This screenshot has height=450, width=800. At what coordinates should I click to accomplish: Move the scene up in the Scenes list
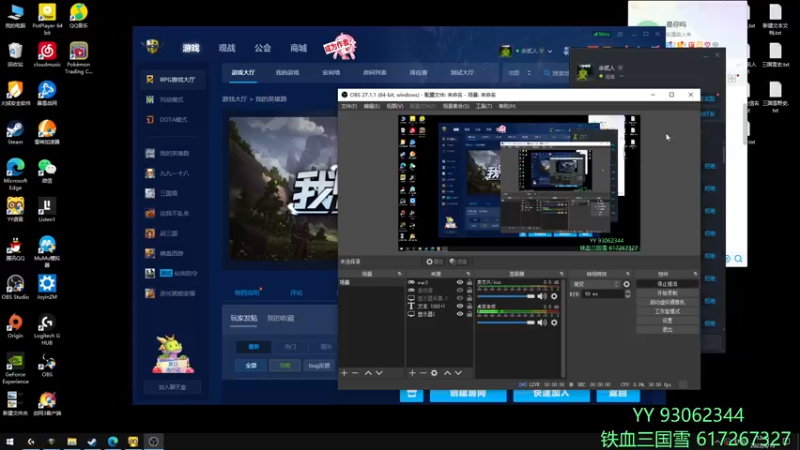pos(368,373)
